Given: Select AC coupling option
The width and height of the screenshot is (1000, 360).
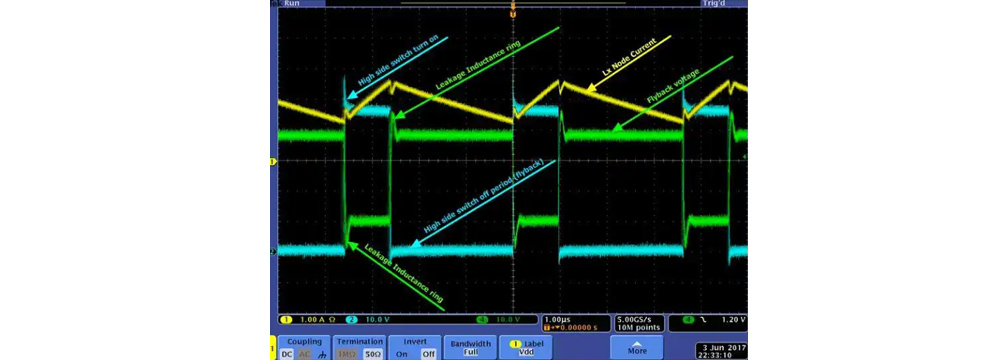Looking at the screenshot, I should point(304,354).
